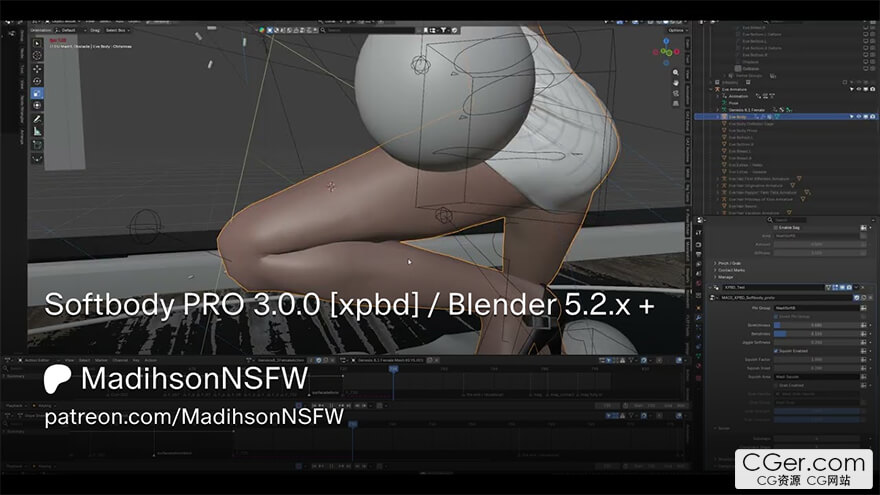The image size is (880, 495).
Task: Select the Cursor tool in viewport toolbar
Action: 37,55
